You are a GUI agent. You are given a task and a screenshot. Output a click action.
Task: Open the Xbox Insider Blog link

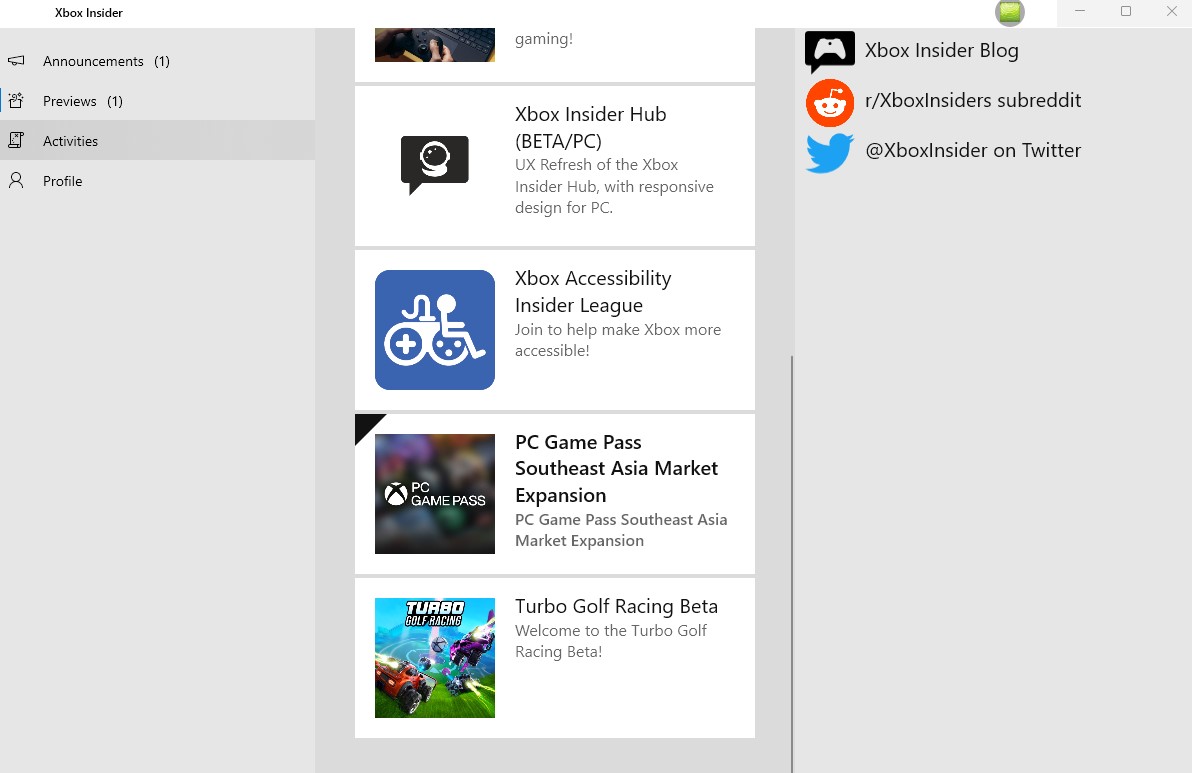[941, 50]
